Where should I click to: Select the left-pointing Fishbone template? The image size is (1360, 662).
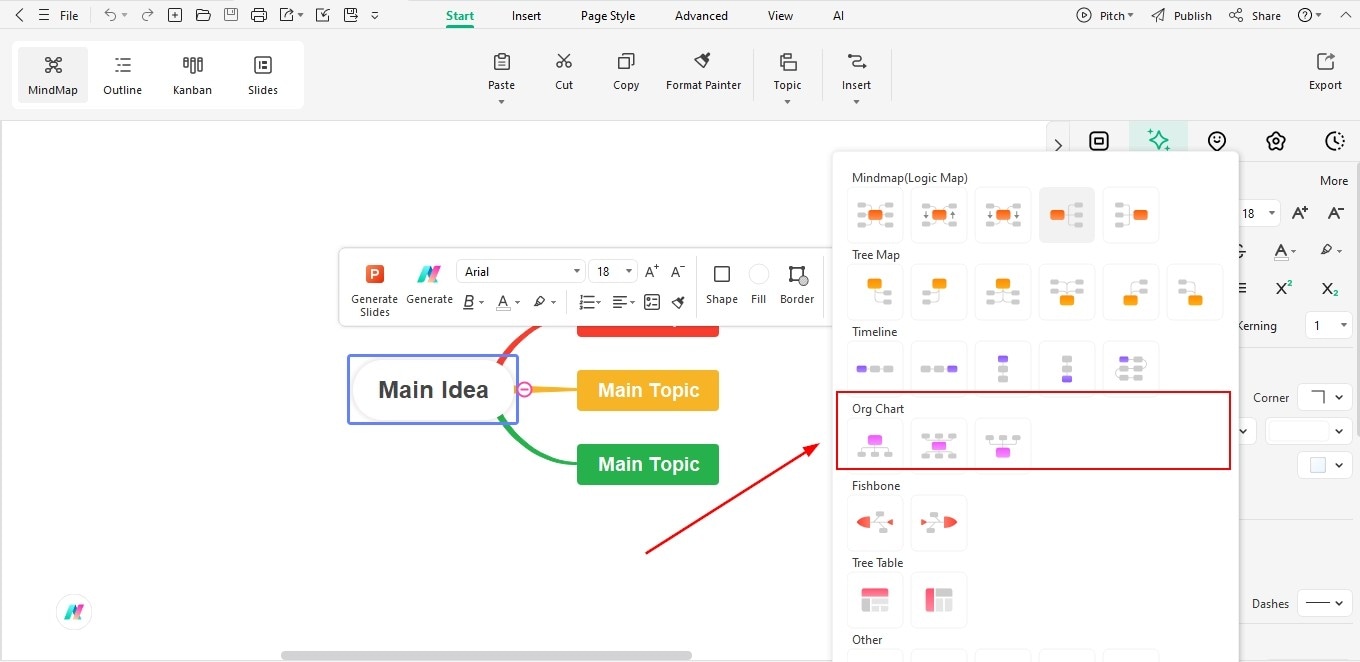(875, 522)
